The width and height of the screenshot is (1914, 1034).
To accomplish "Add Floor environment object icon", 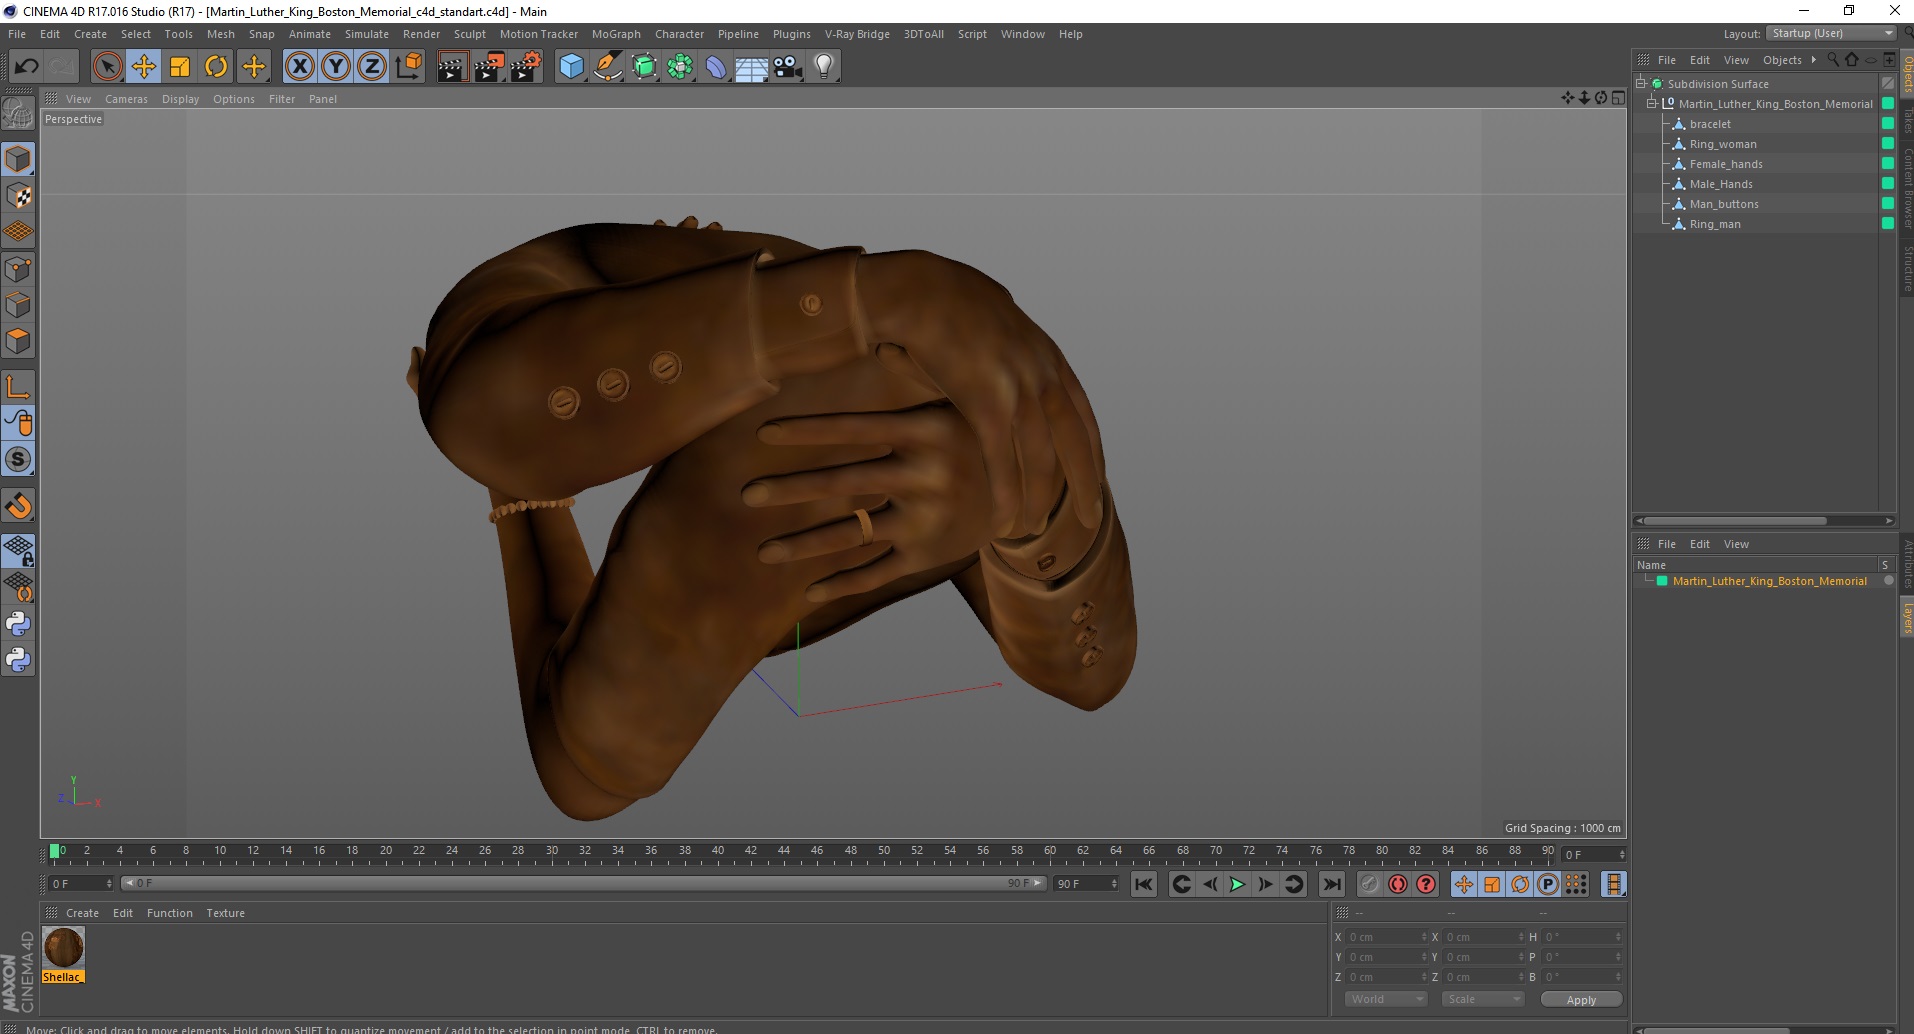I will [752, 67].
